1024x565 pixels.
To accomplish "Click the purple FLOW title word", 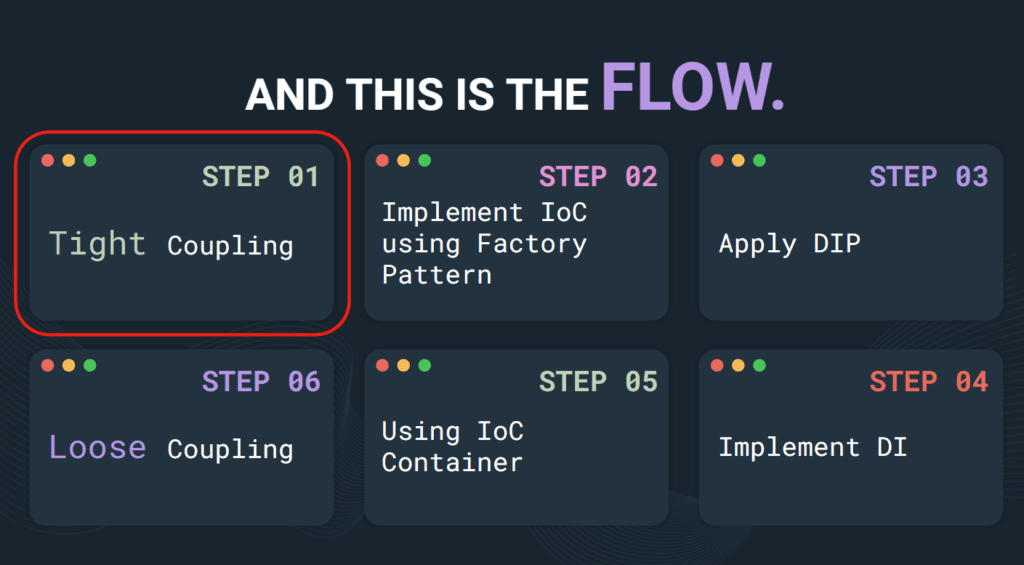I will (x=692, y=88).
